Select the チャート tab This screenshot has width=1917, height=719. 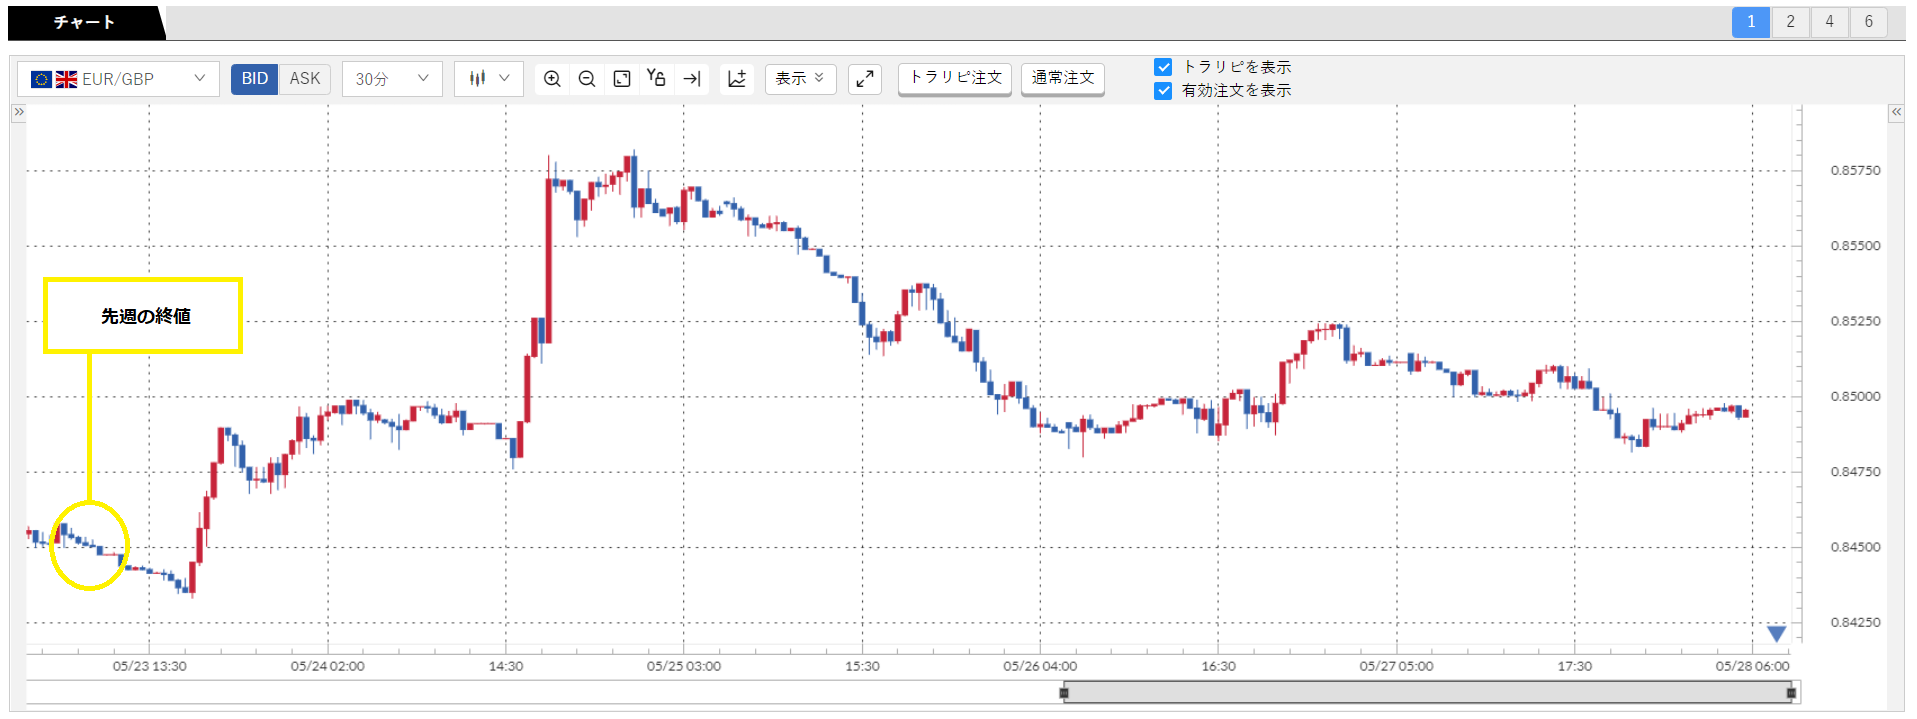85,22
